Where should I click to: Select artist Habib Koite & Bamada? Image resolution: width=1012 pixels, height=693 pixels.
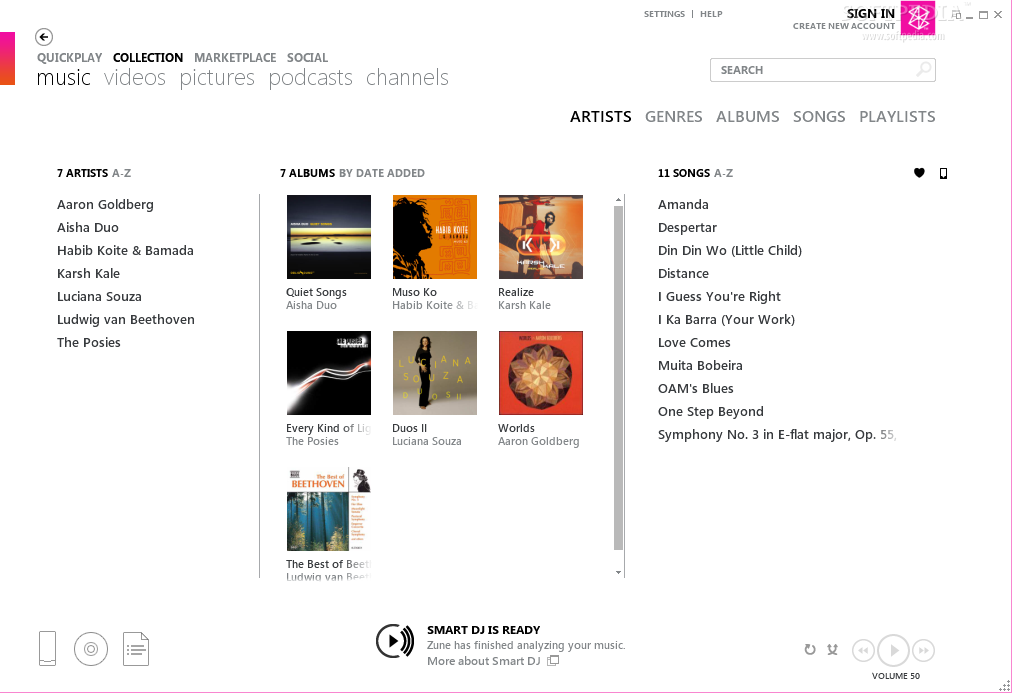(x=125, y=250)
